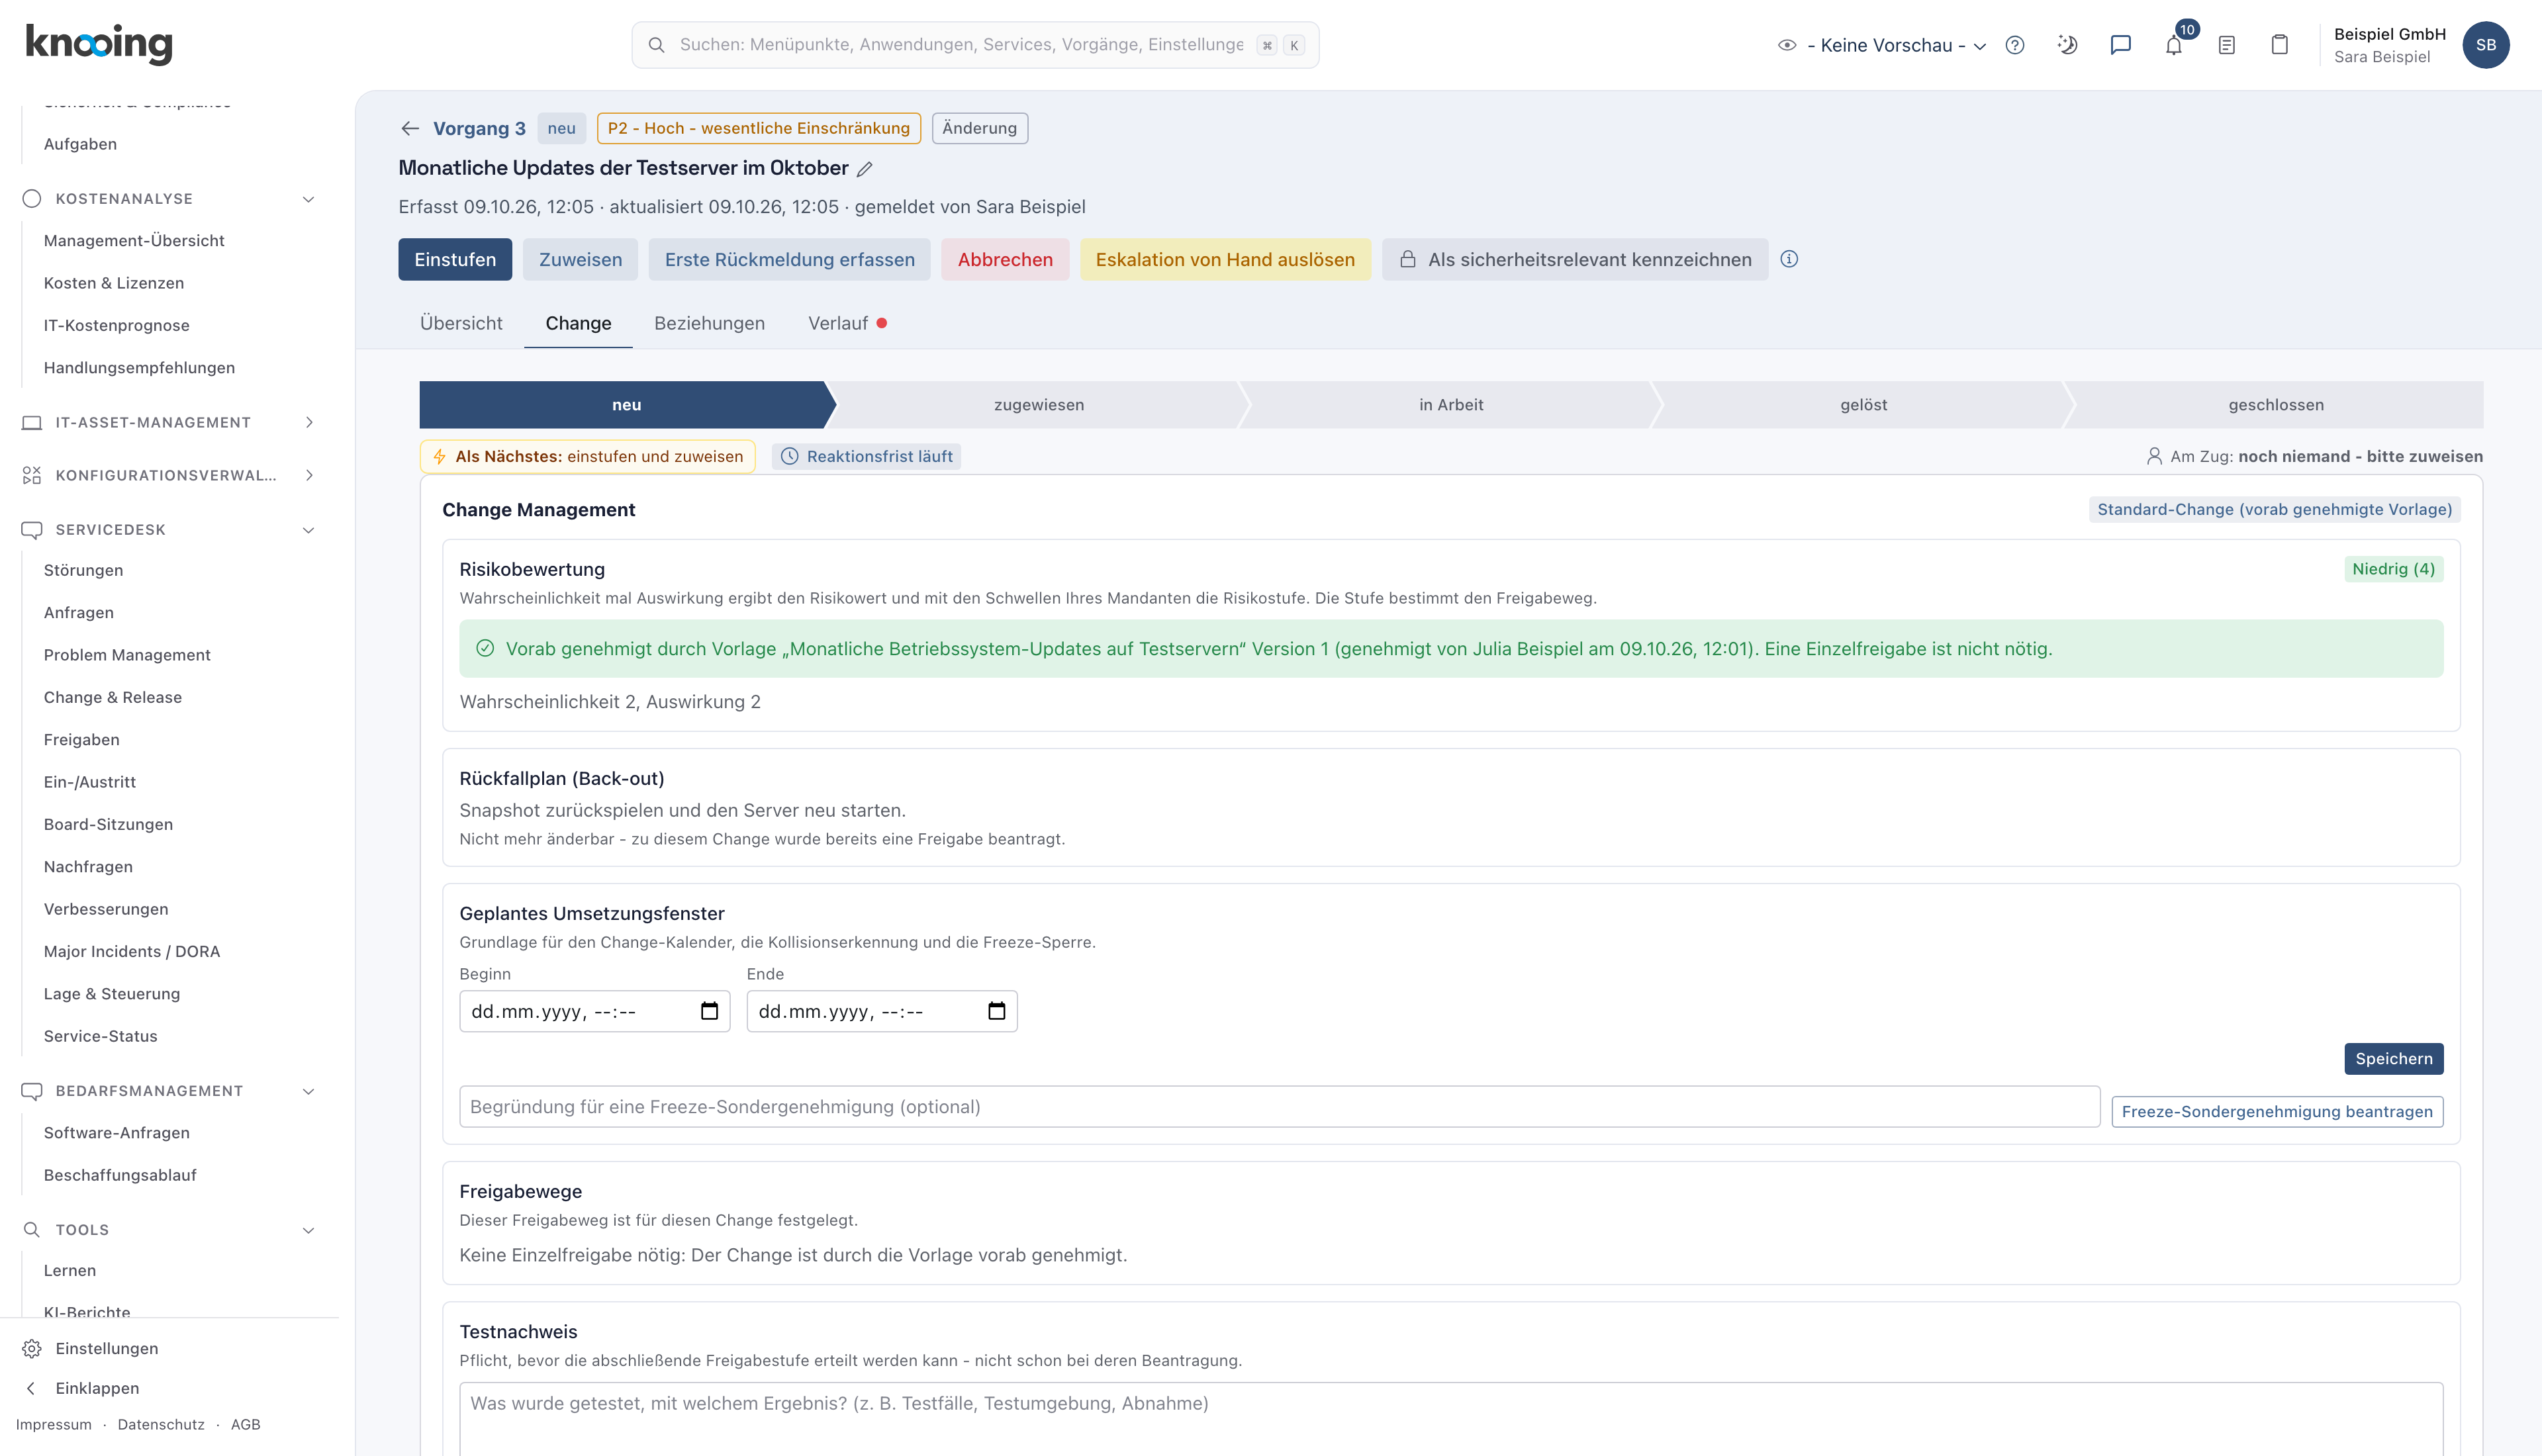Click the geschlossen progress step

coord(2276,405)
